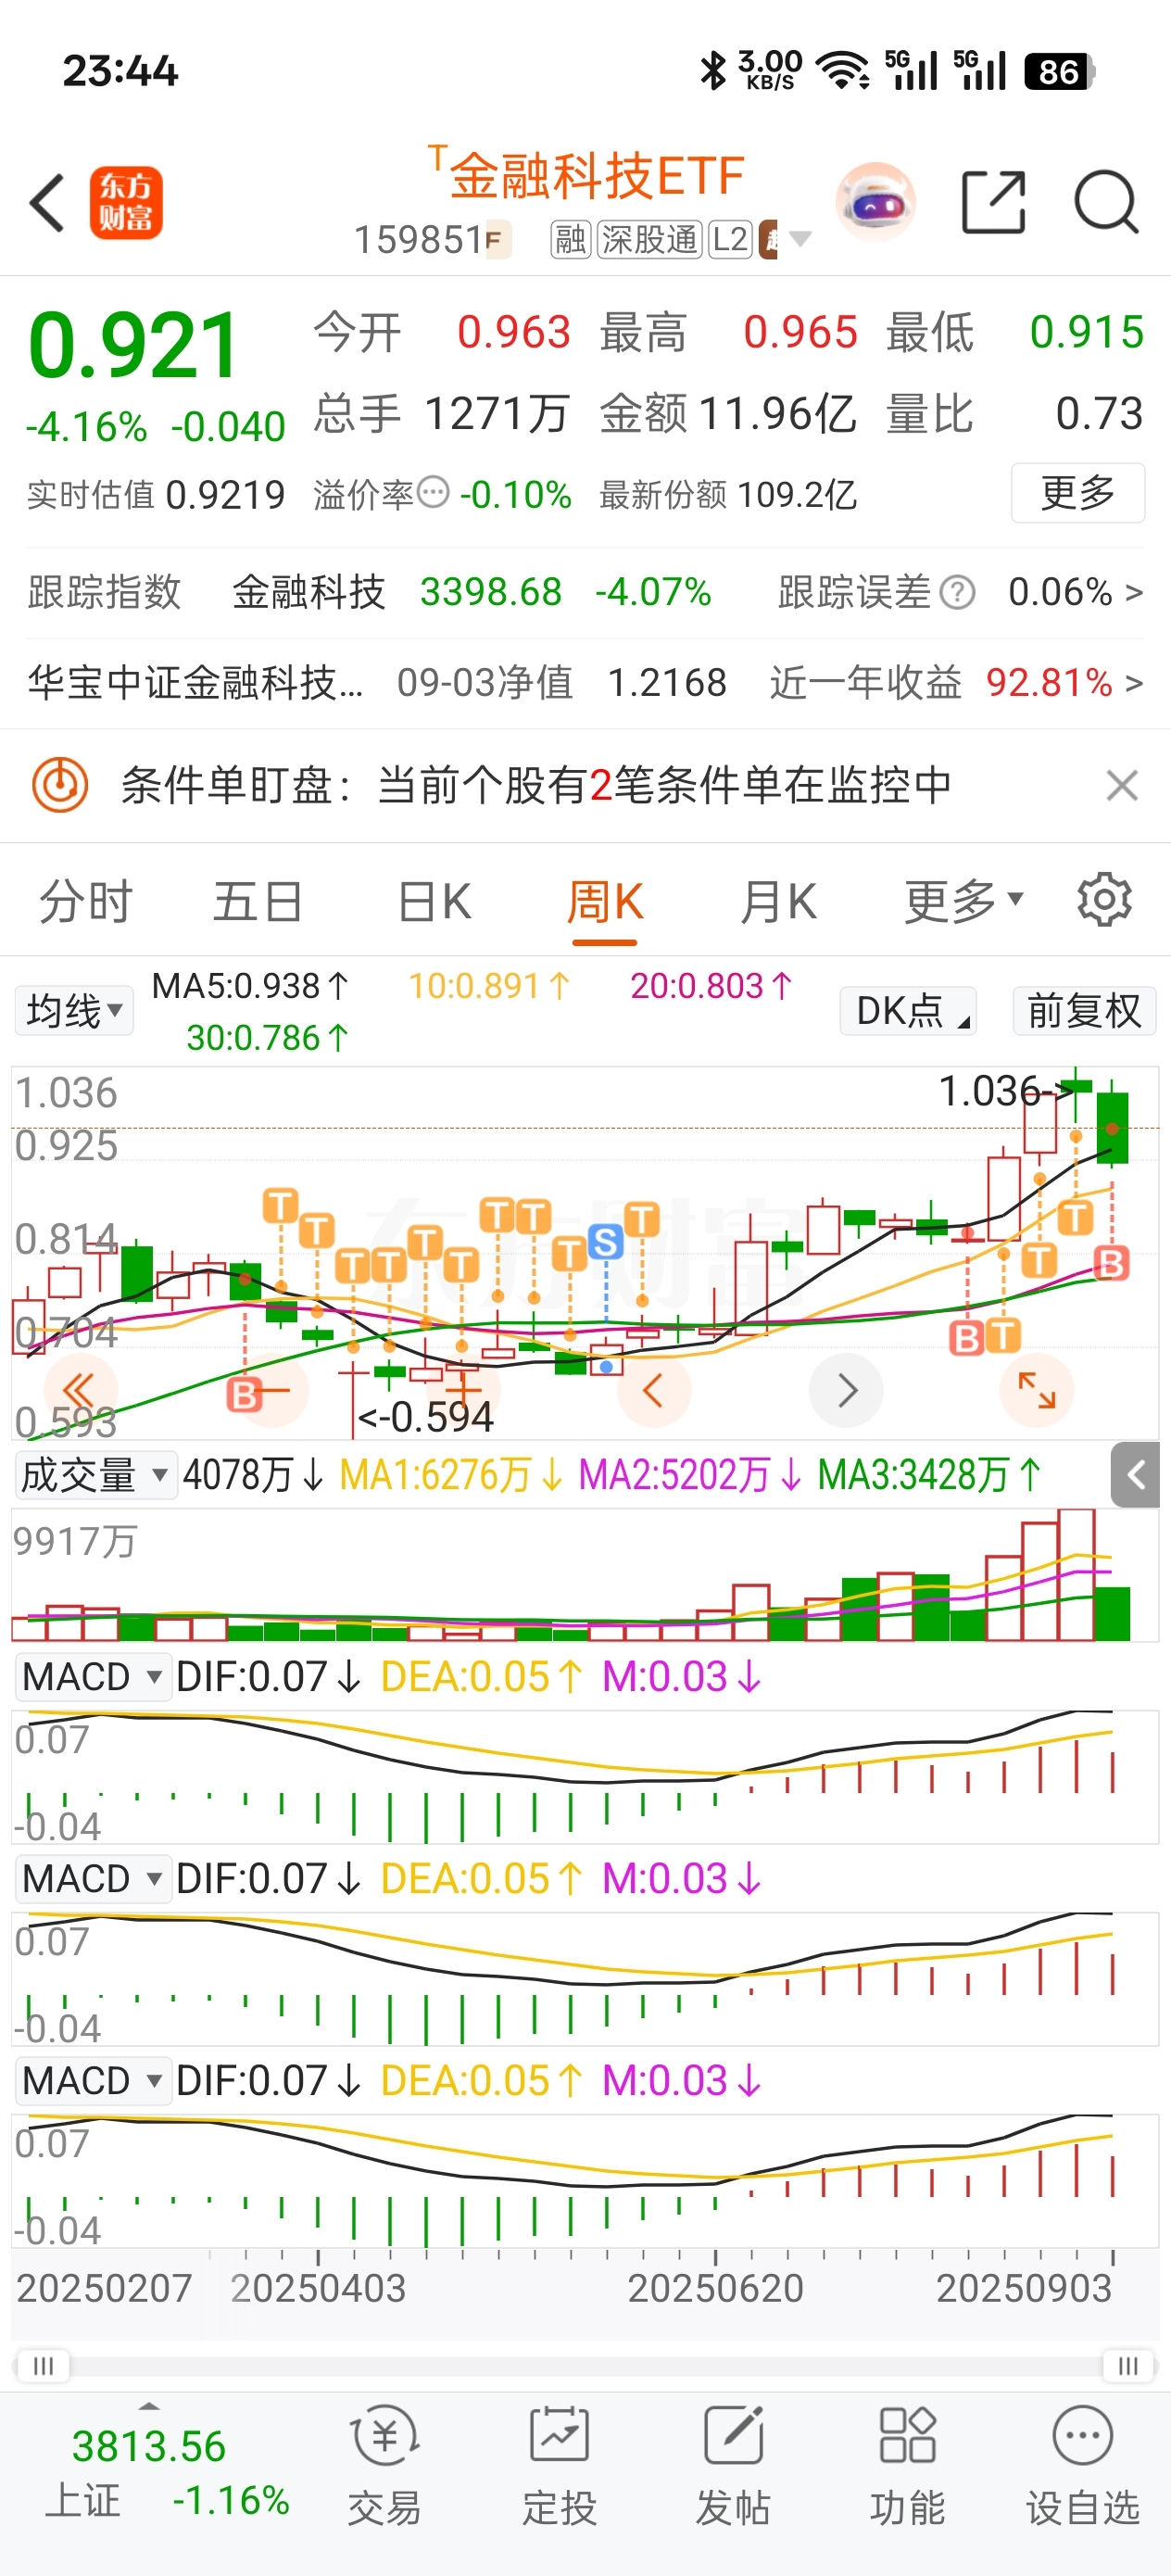Tap the 融 margin tag

pos(571,240)
